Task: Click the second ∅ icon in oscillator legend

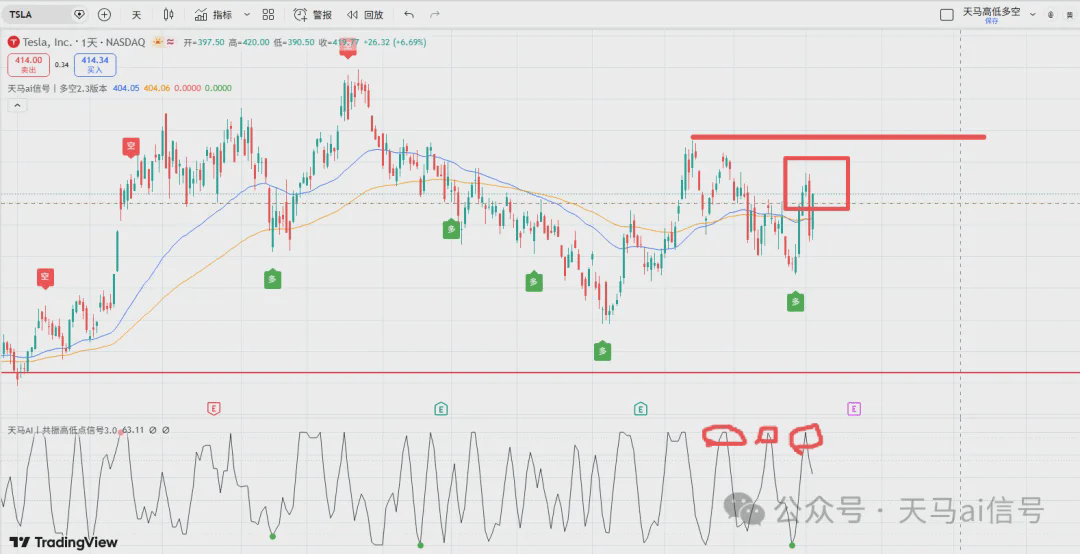Action: click(165, 430)
